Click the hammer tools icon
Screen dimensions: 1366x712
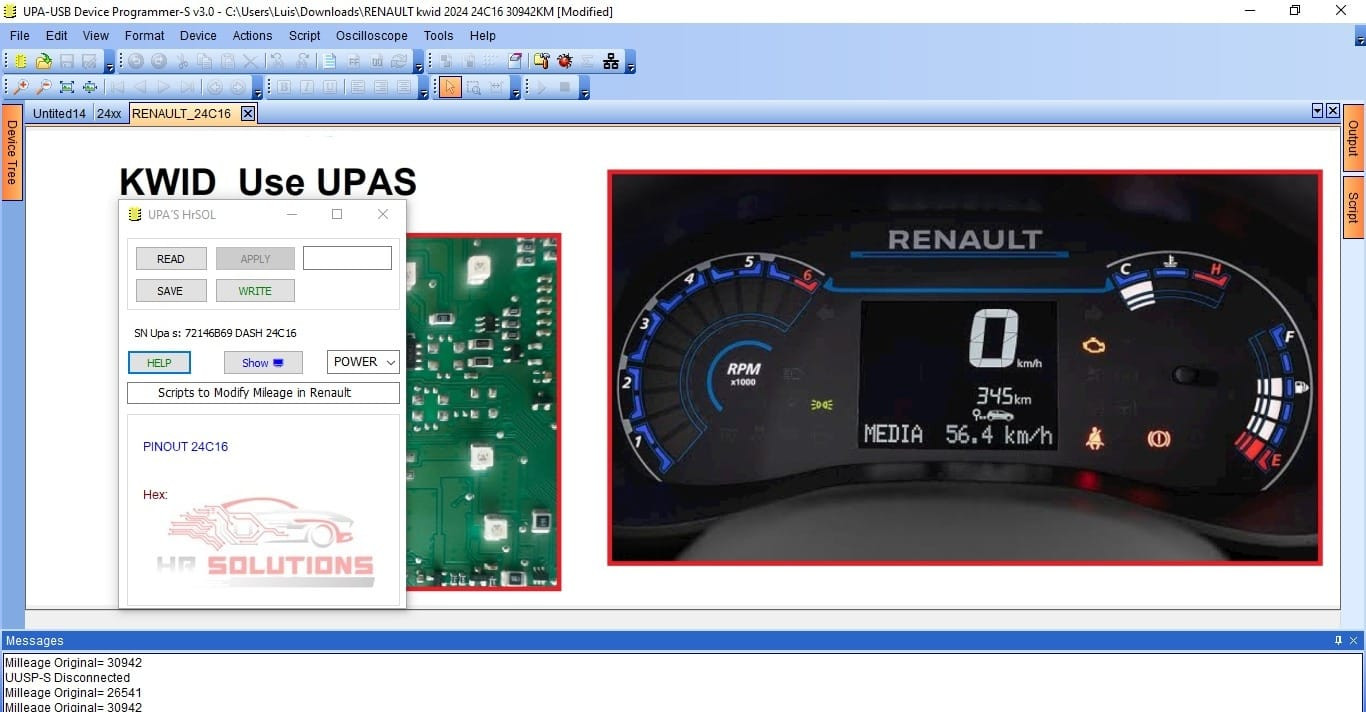[x=541, y=61]
